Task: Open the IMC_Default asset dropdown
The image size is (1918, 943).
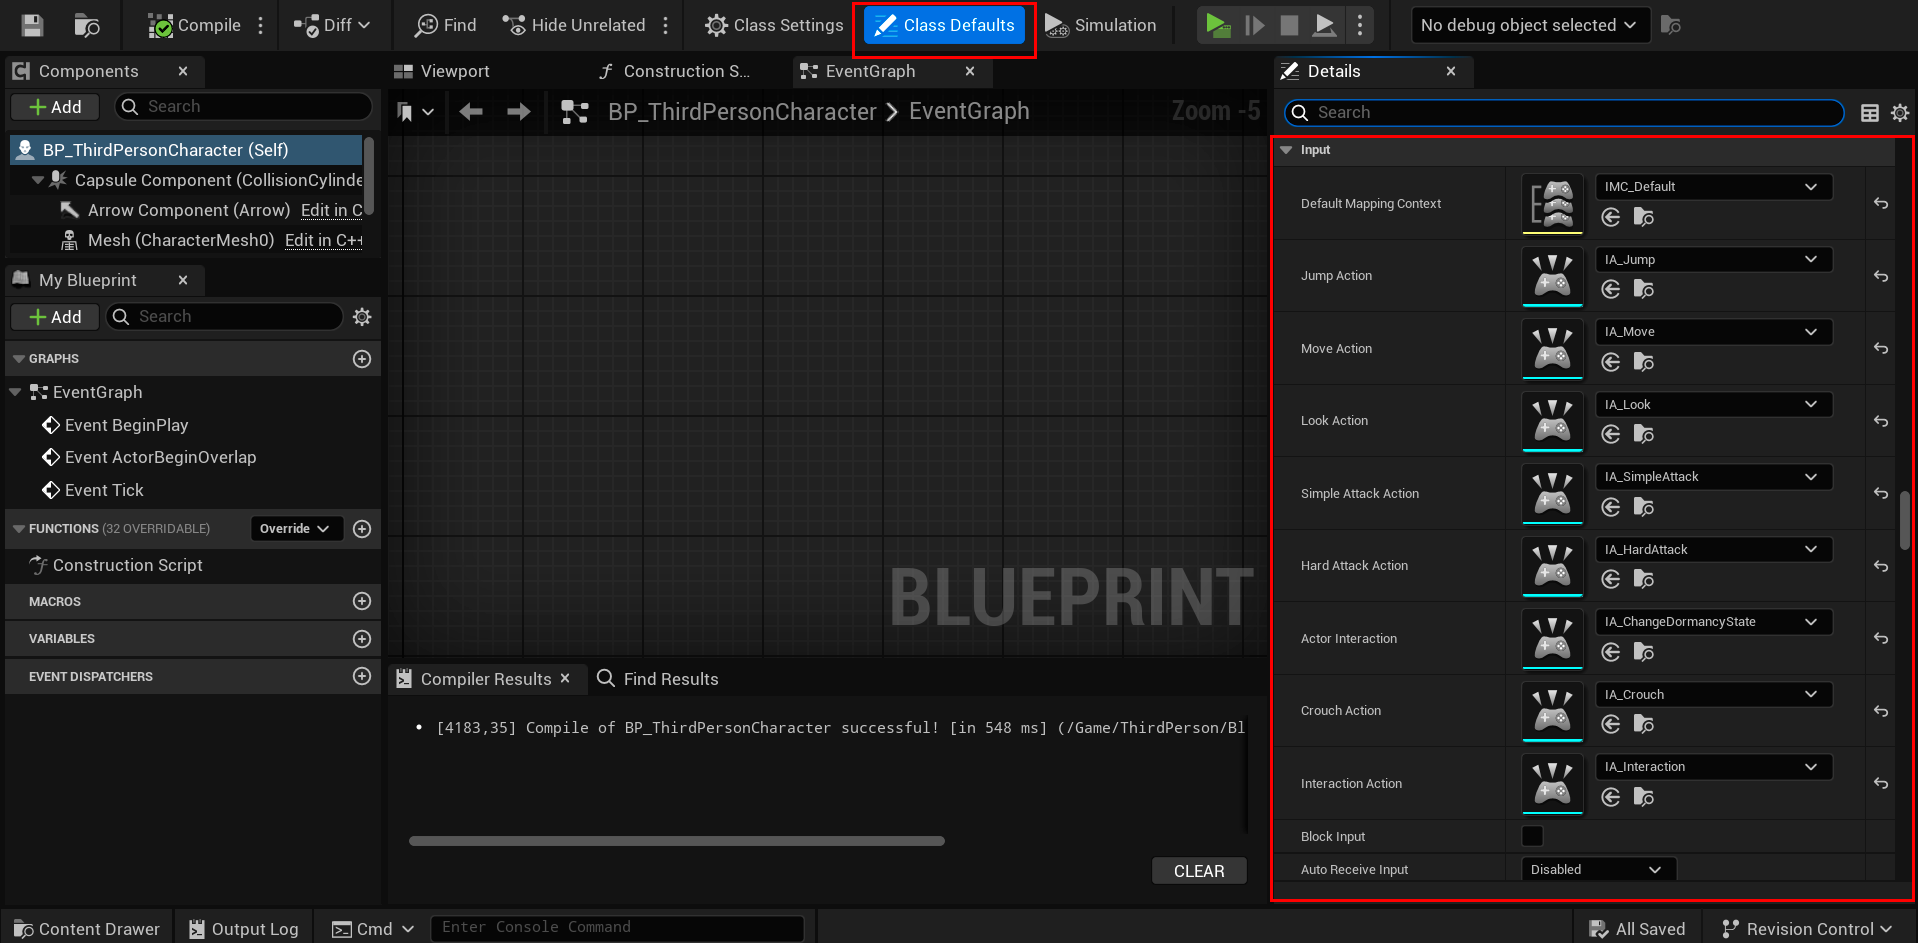Action: click(x=1713, y=187)
